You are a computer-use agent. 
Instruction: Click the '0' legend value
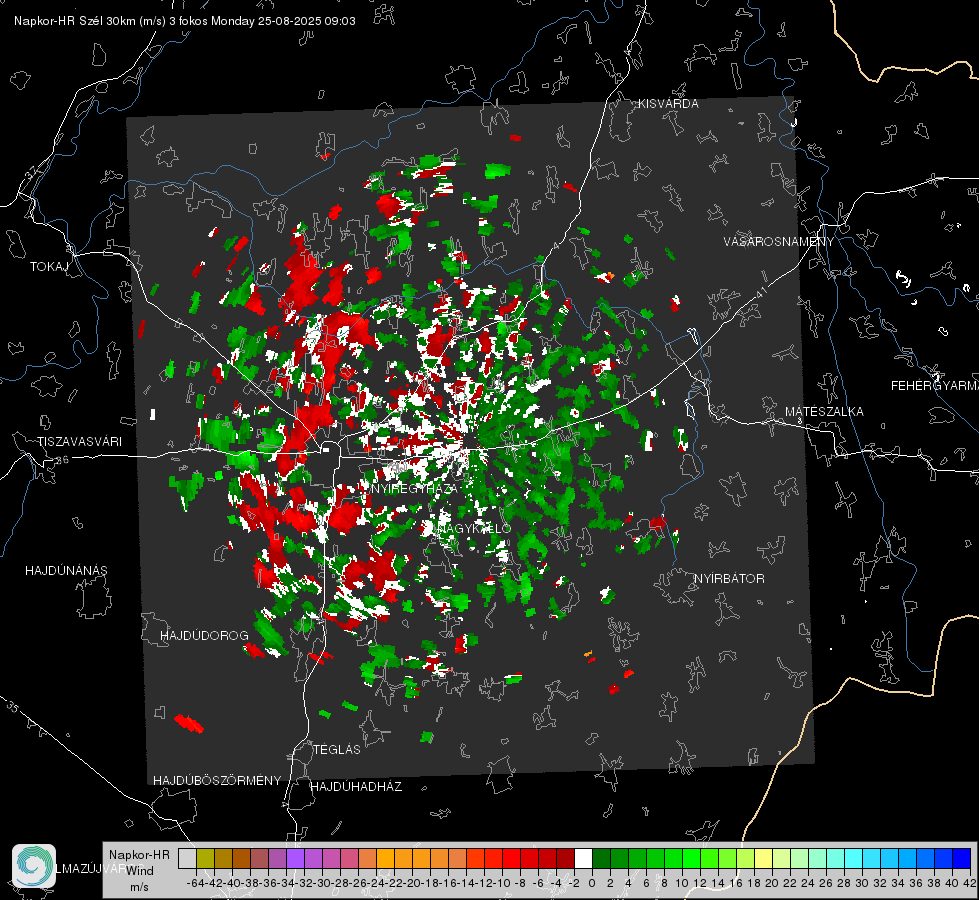(x=592, y=883)
